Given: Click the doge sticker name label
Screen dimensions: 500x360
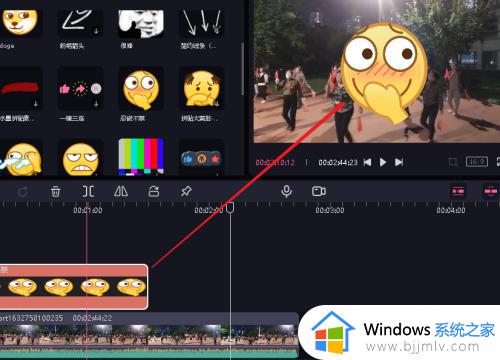Looking at the screenshot, I should pyautogui.click(x=7, y=46).
